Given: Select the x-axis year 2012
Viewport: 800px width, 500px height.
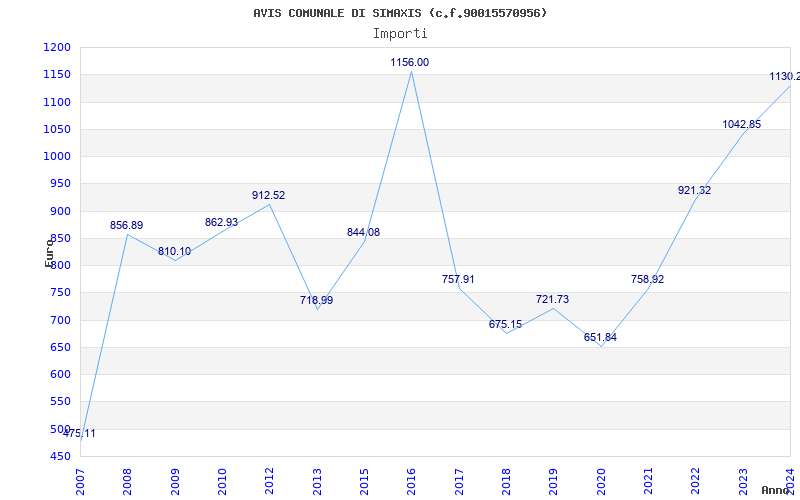Looking at the screenshot, I should [269, 482].
